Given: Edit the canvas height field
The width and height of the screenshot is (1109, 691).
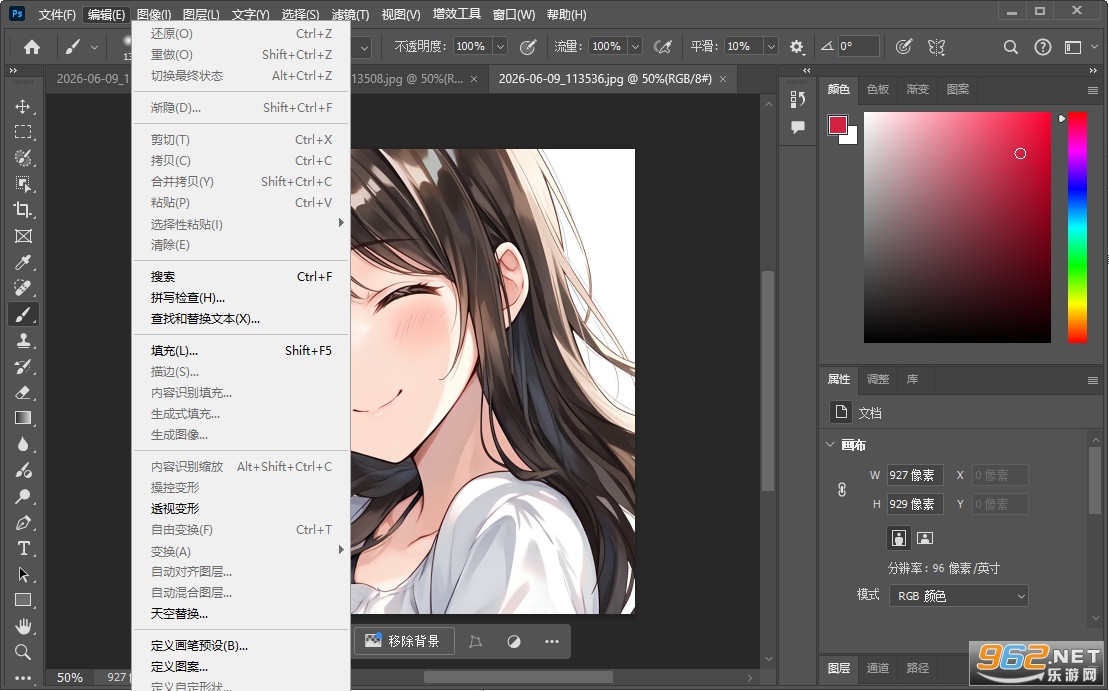Looking at the screenshot, I should coord(915,504).
